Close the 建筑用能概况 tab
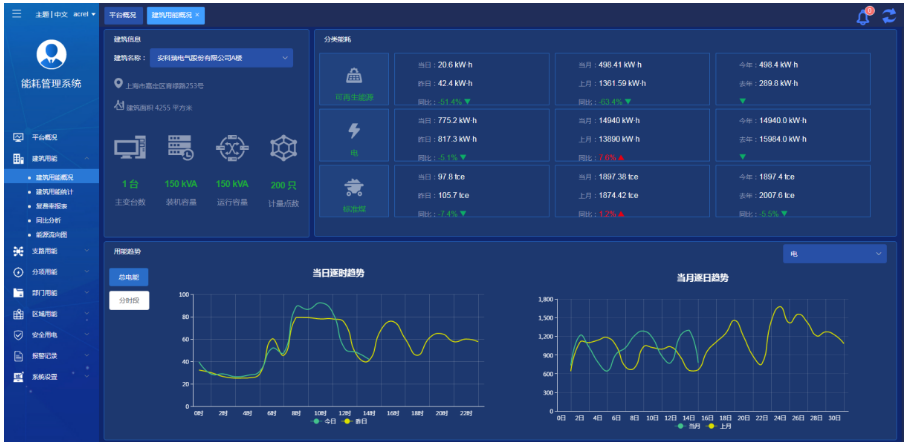906x443 pixels. coord(198,16)
